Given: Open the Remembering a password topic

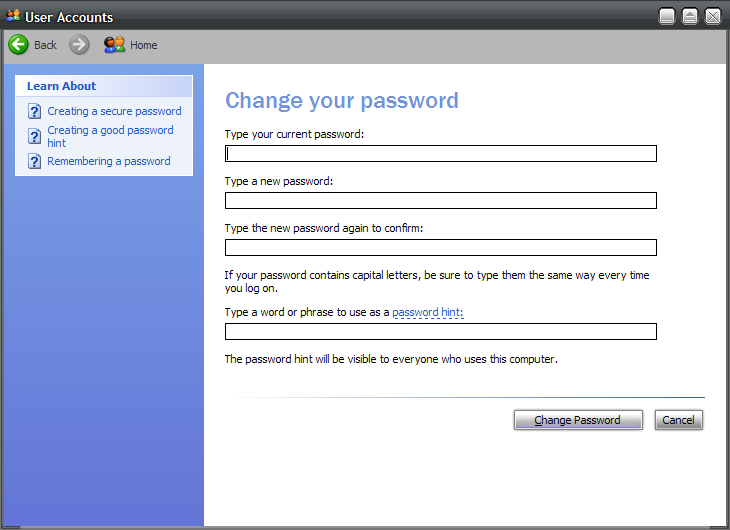Looking at the screenshot, I should pyautogui.click(x=109, y=161).
